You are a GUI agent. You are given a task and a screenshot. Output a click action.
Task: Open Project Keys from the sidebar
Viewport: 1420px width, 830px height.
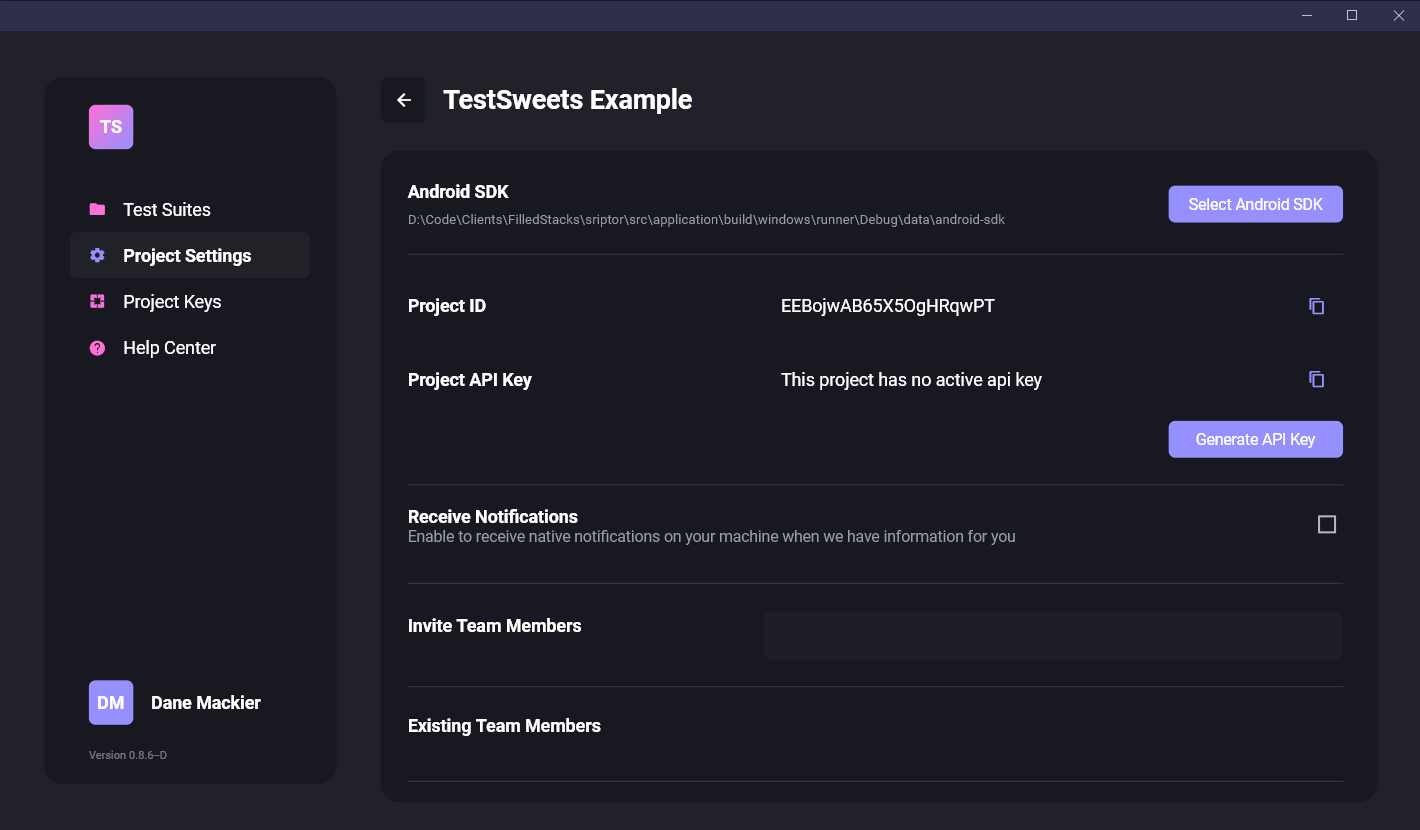172,302
